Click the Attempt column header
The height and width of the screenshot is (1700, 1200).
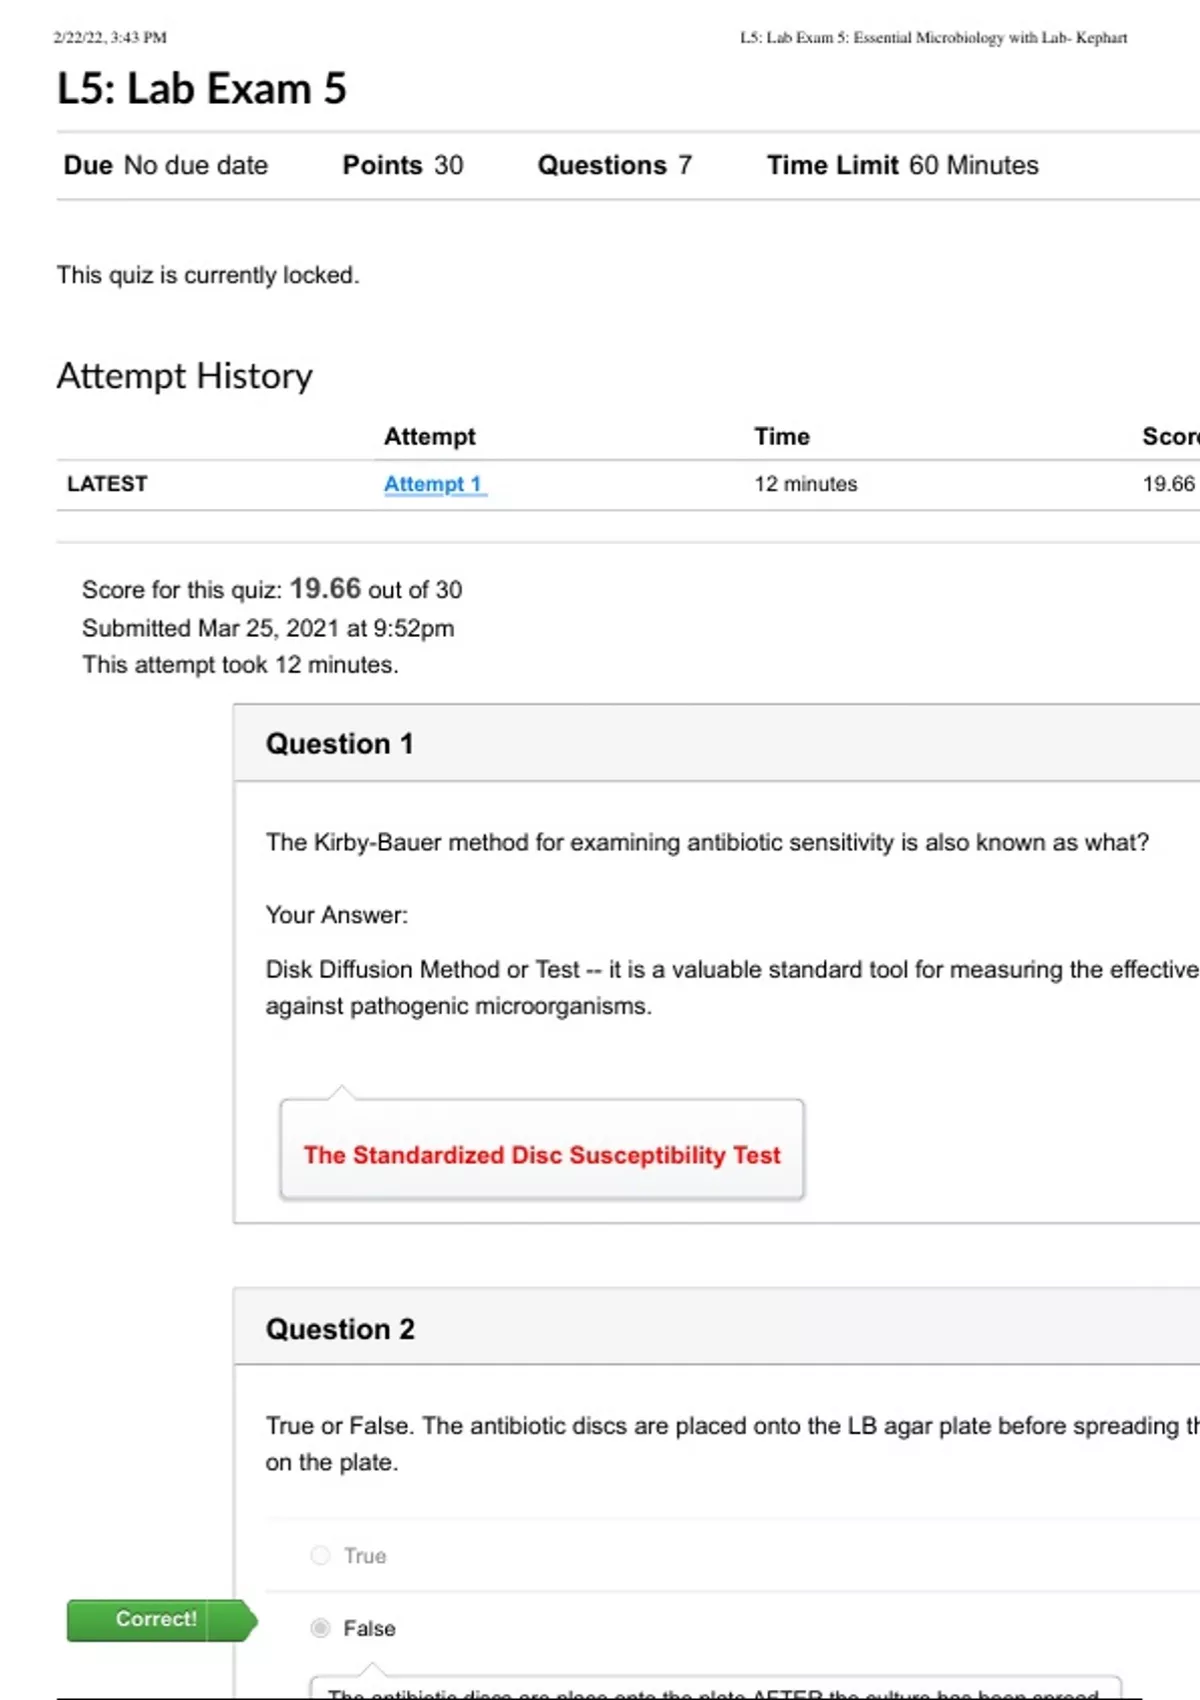pos(430,437)
